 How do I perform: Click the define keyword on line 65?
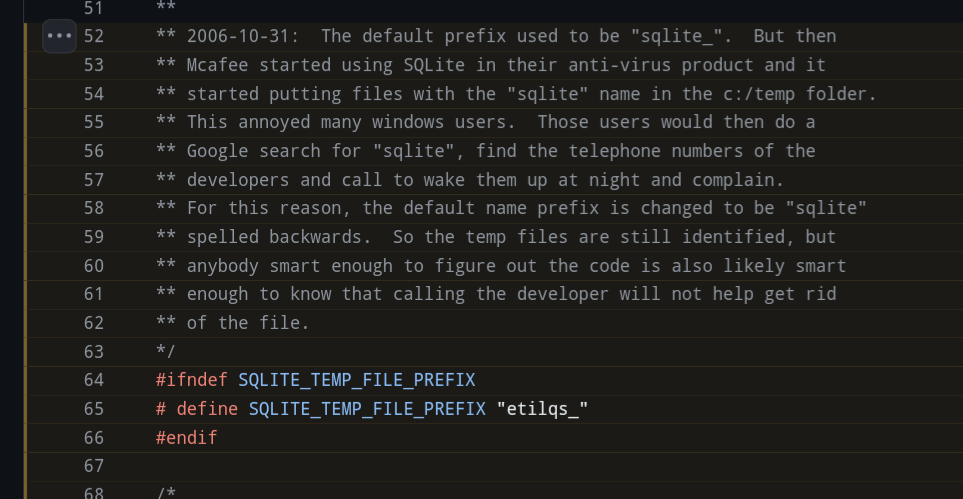[207, 409]
